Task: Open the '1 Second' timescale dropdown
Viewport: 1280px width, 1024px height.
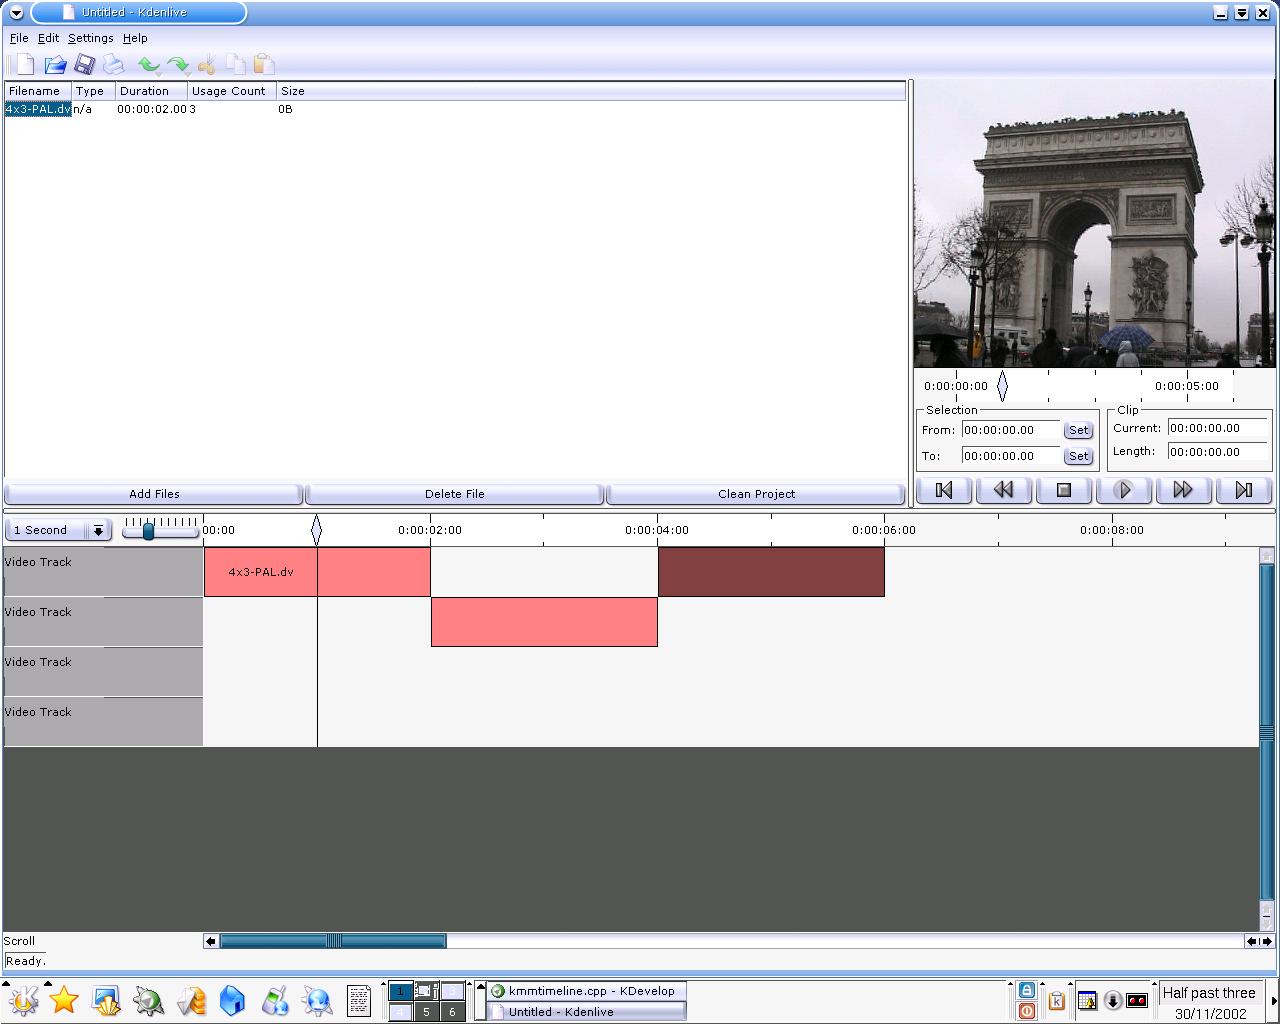Action: click(98, 531)
